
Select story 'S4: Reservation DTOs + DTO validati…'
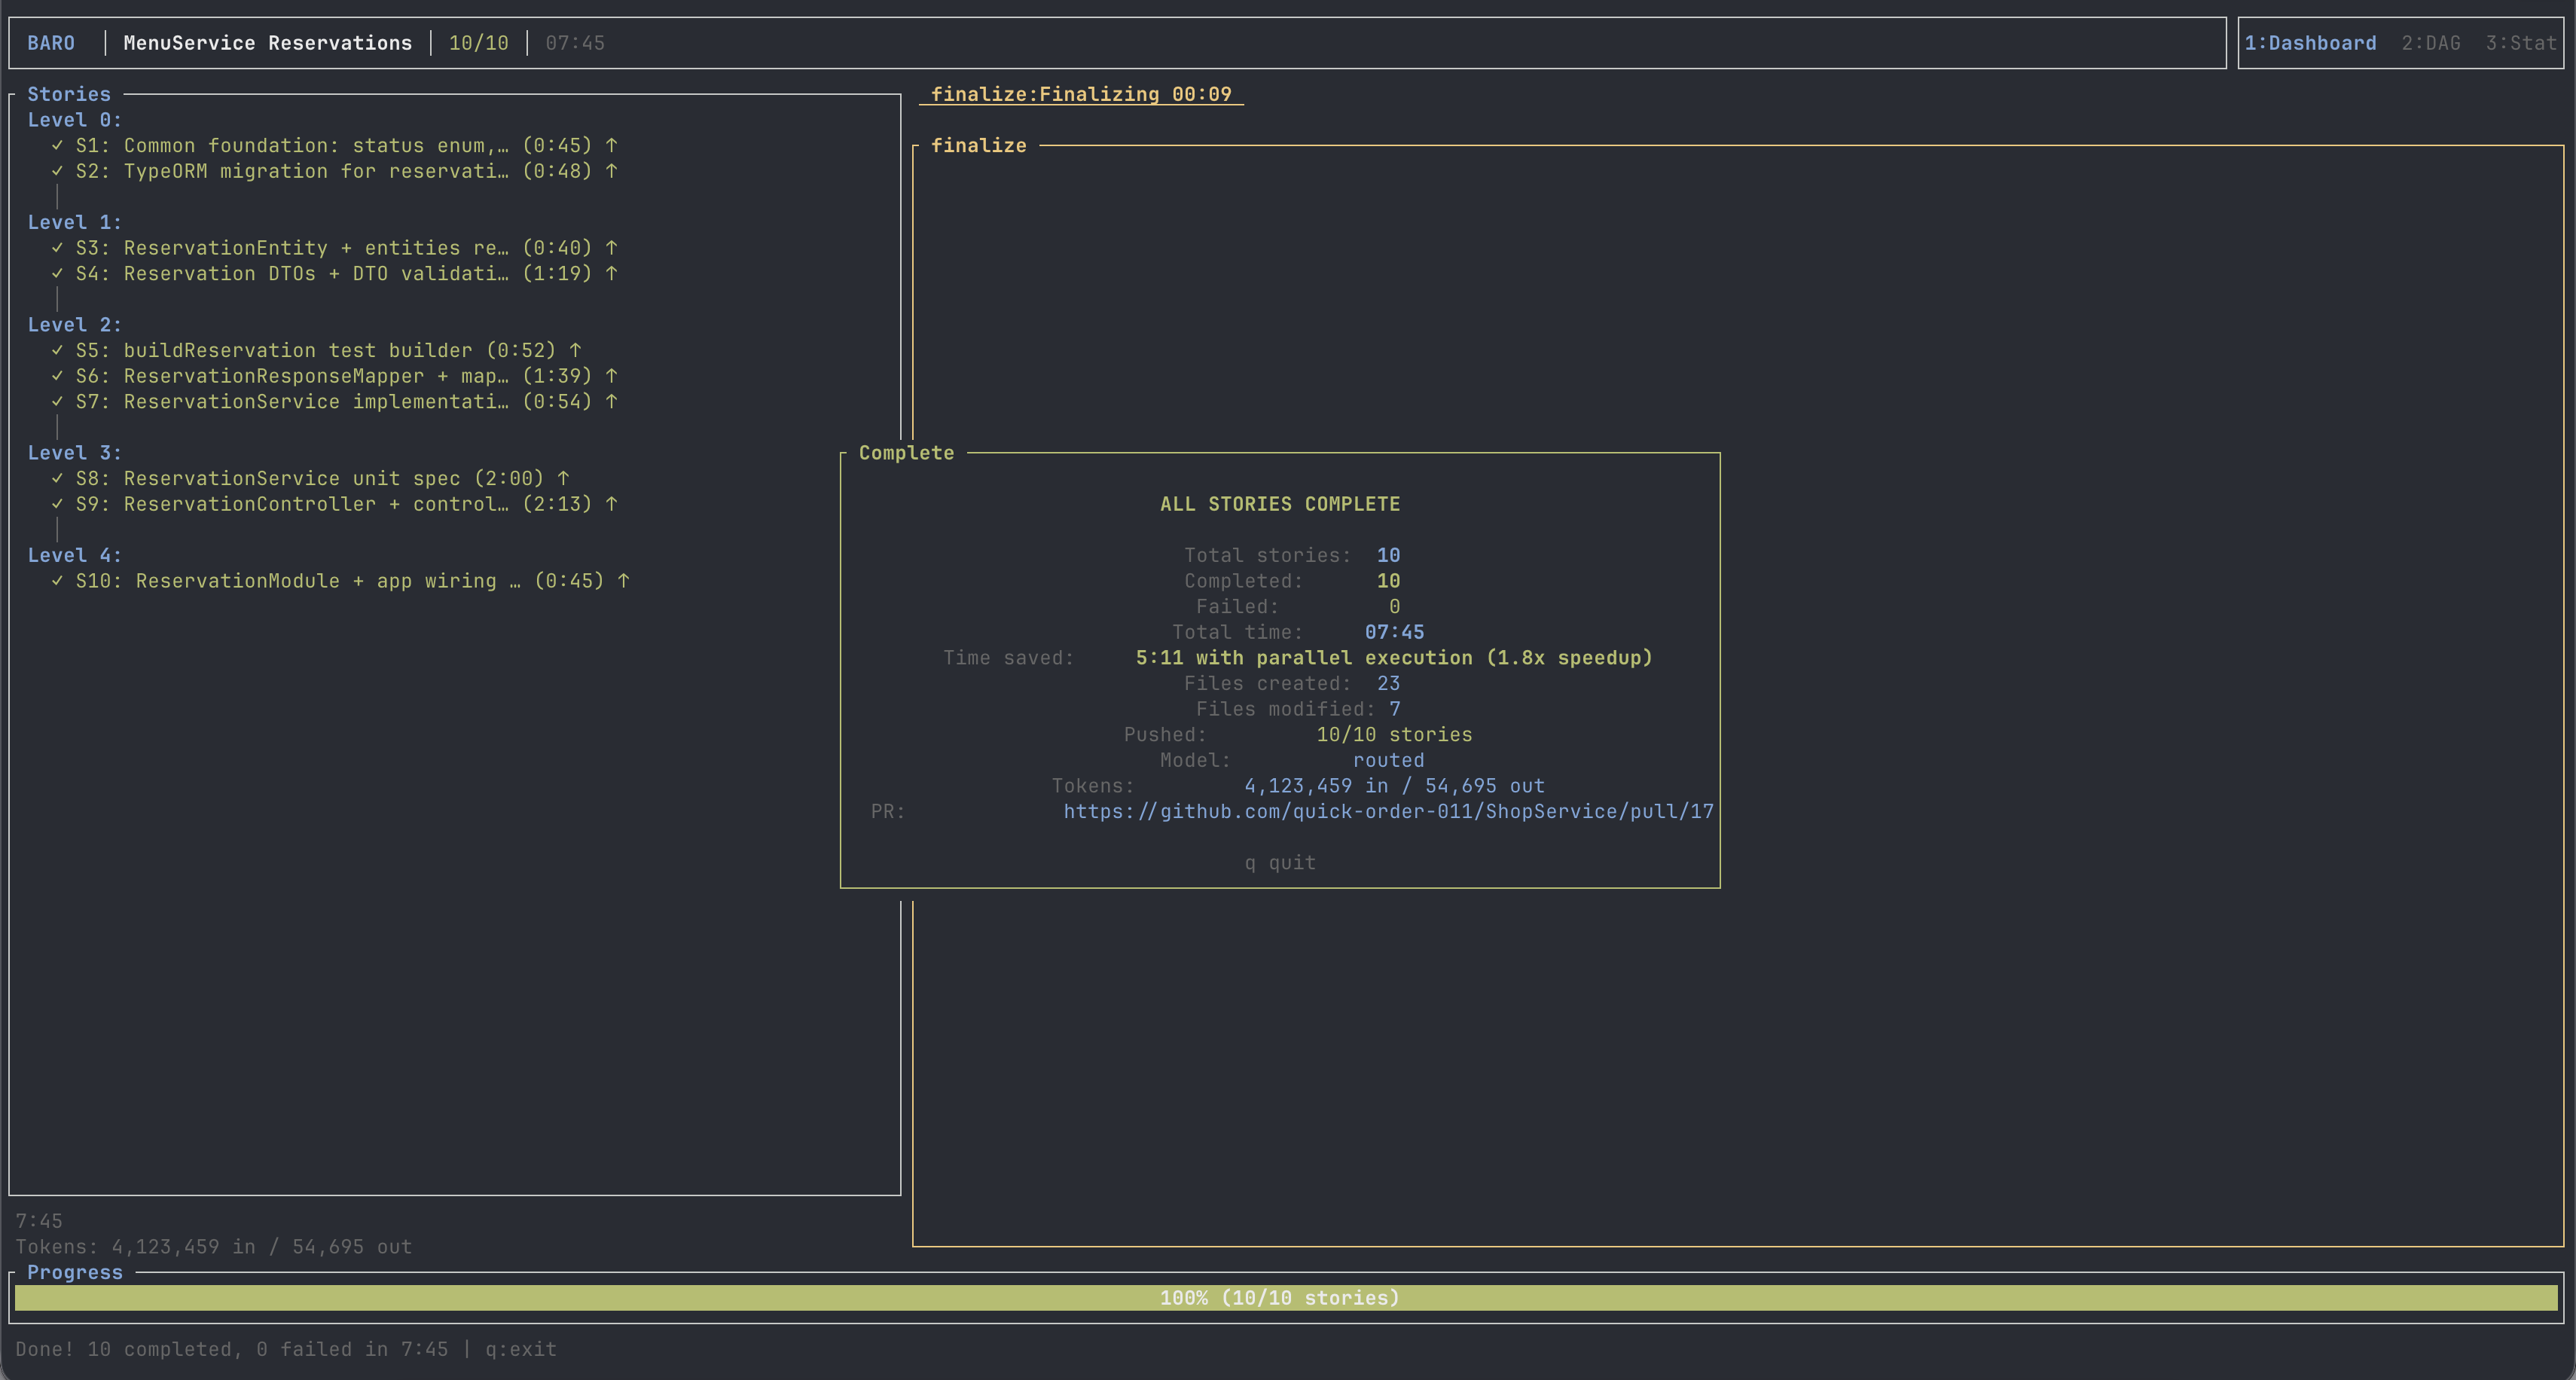tap(292, 274)
